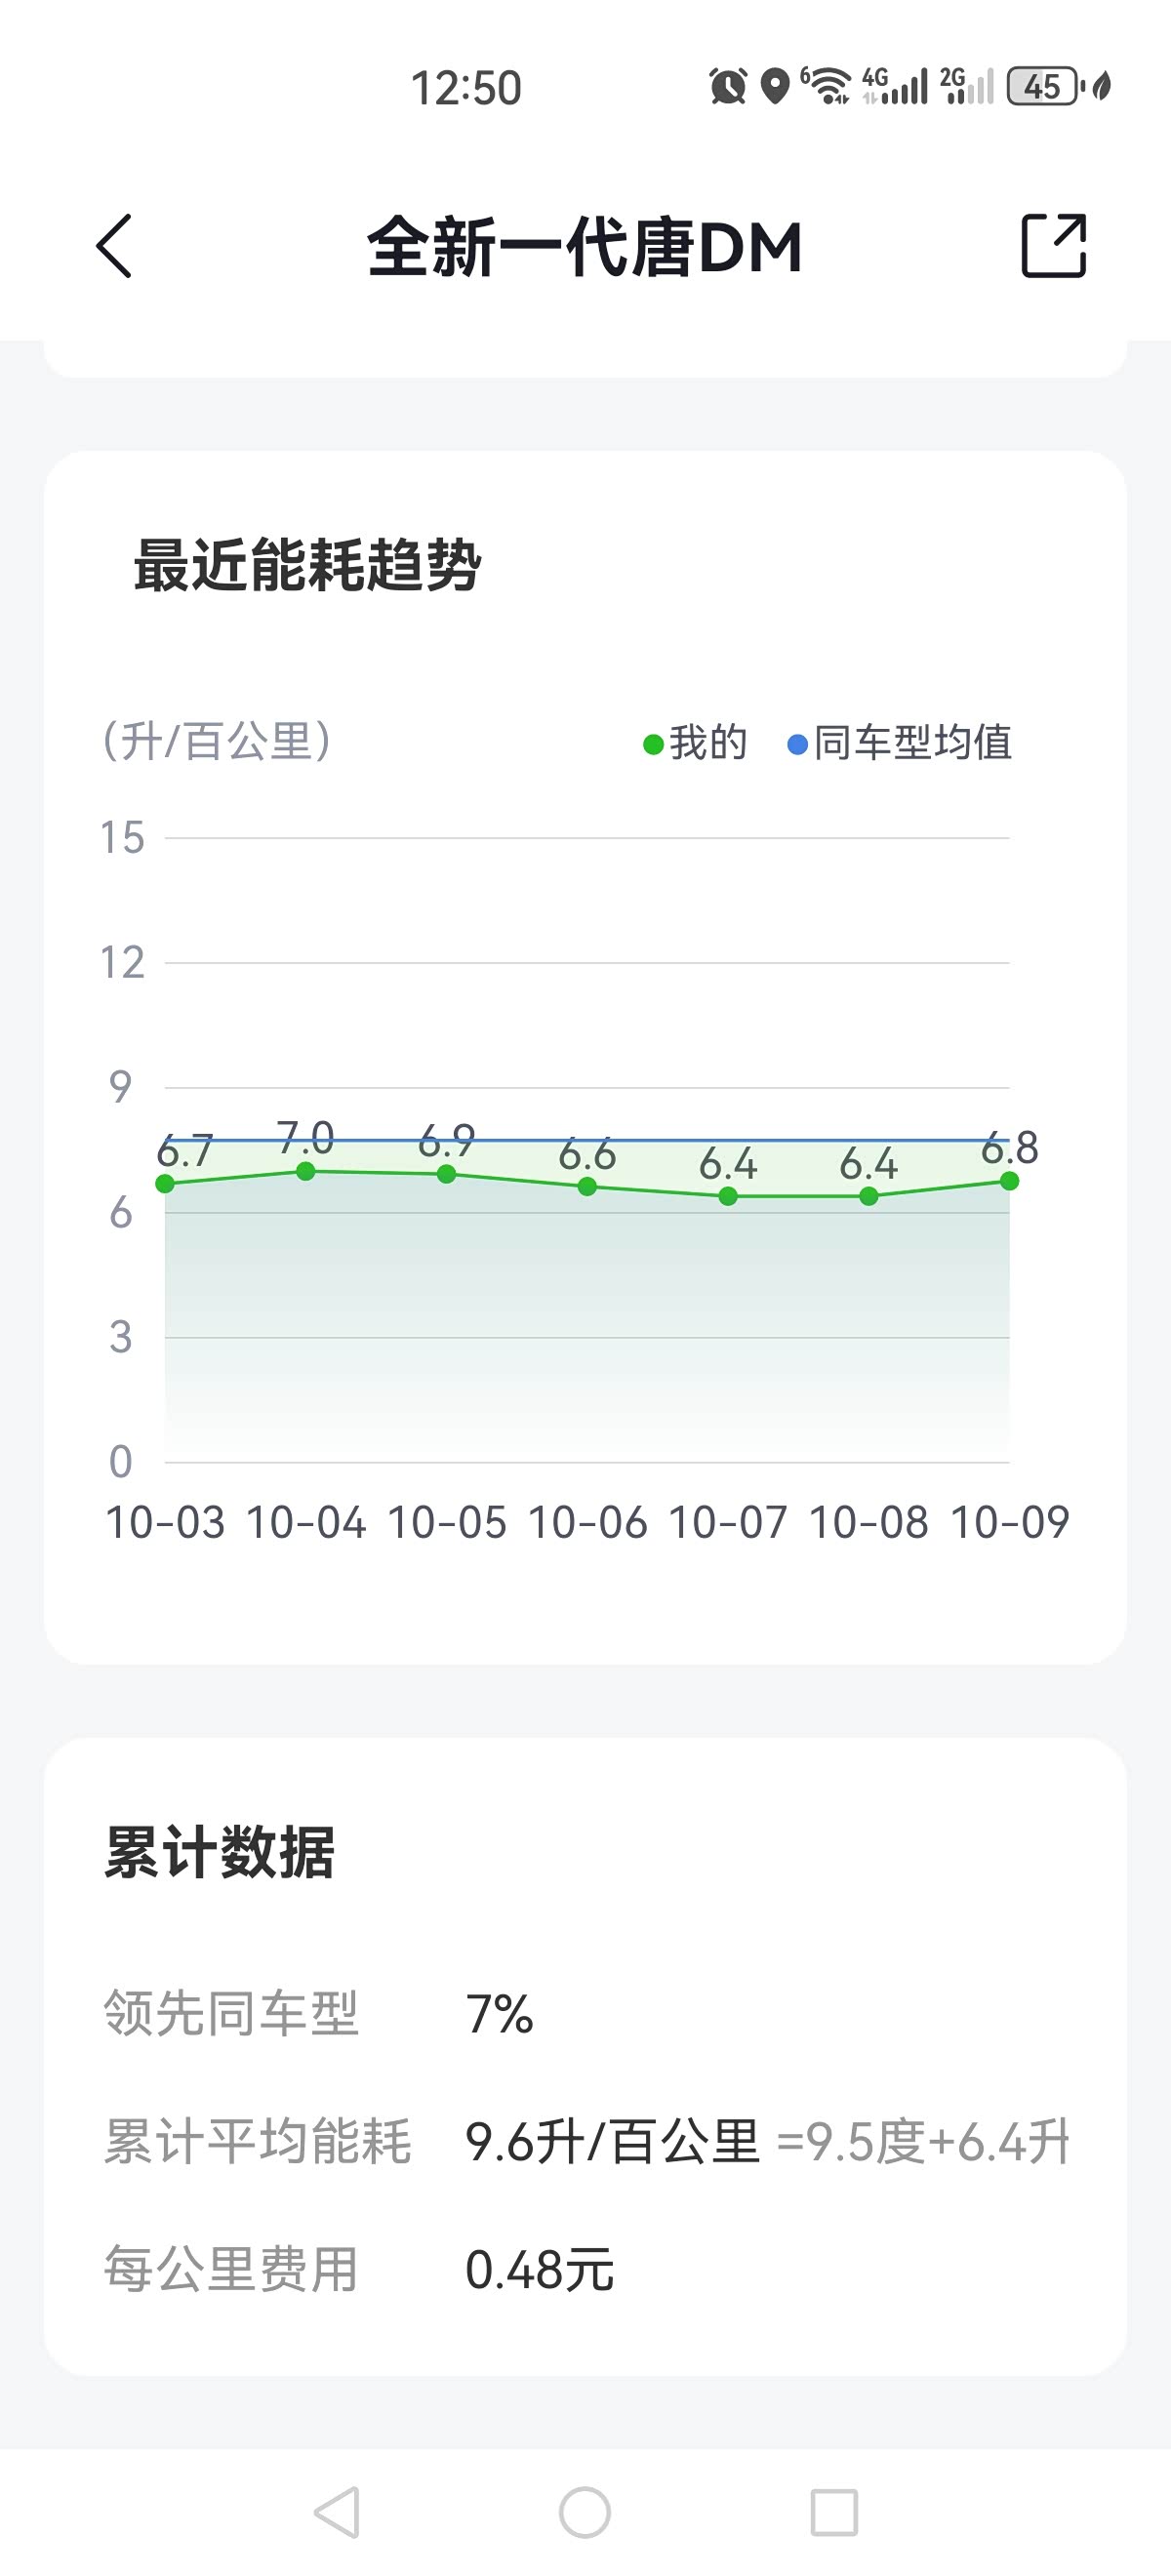Tap the 最近能耗趋势 card title
1171x2576 pixels.
tap(308, 566)
